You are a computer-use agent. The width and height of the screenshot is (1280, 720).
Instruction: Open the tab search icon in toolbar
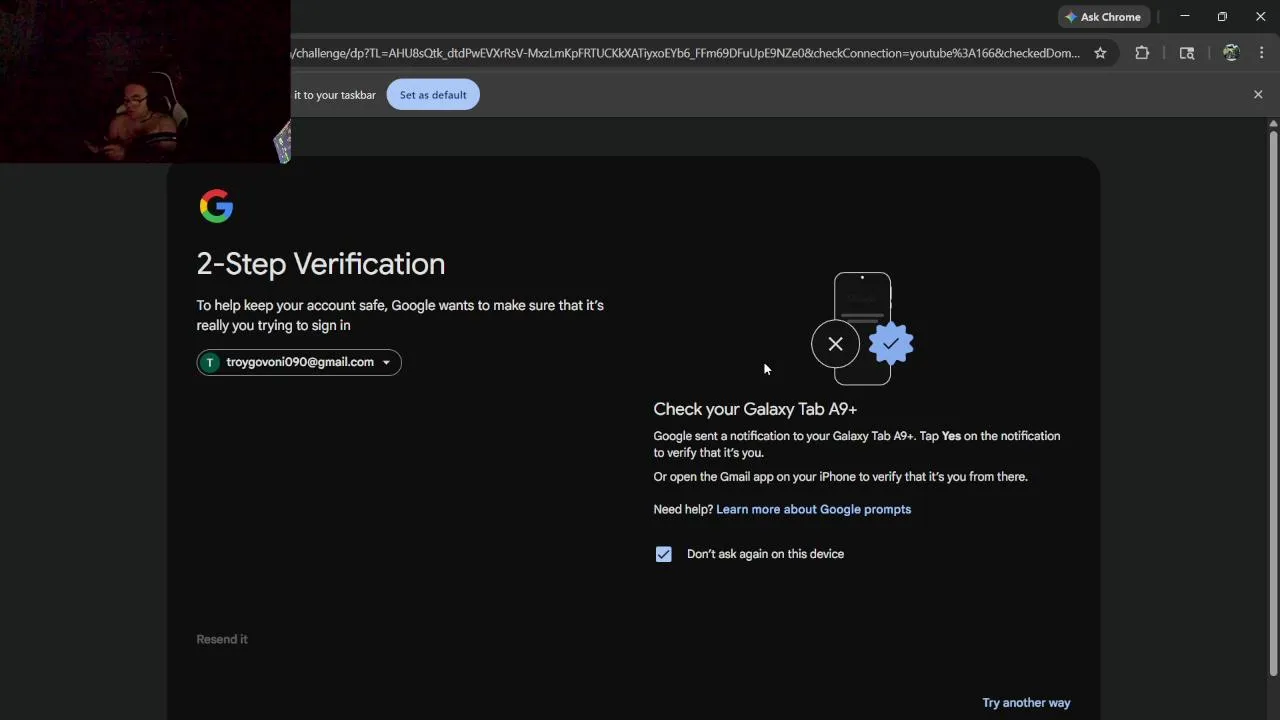1187,53
